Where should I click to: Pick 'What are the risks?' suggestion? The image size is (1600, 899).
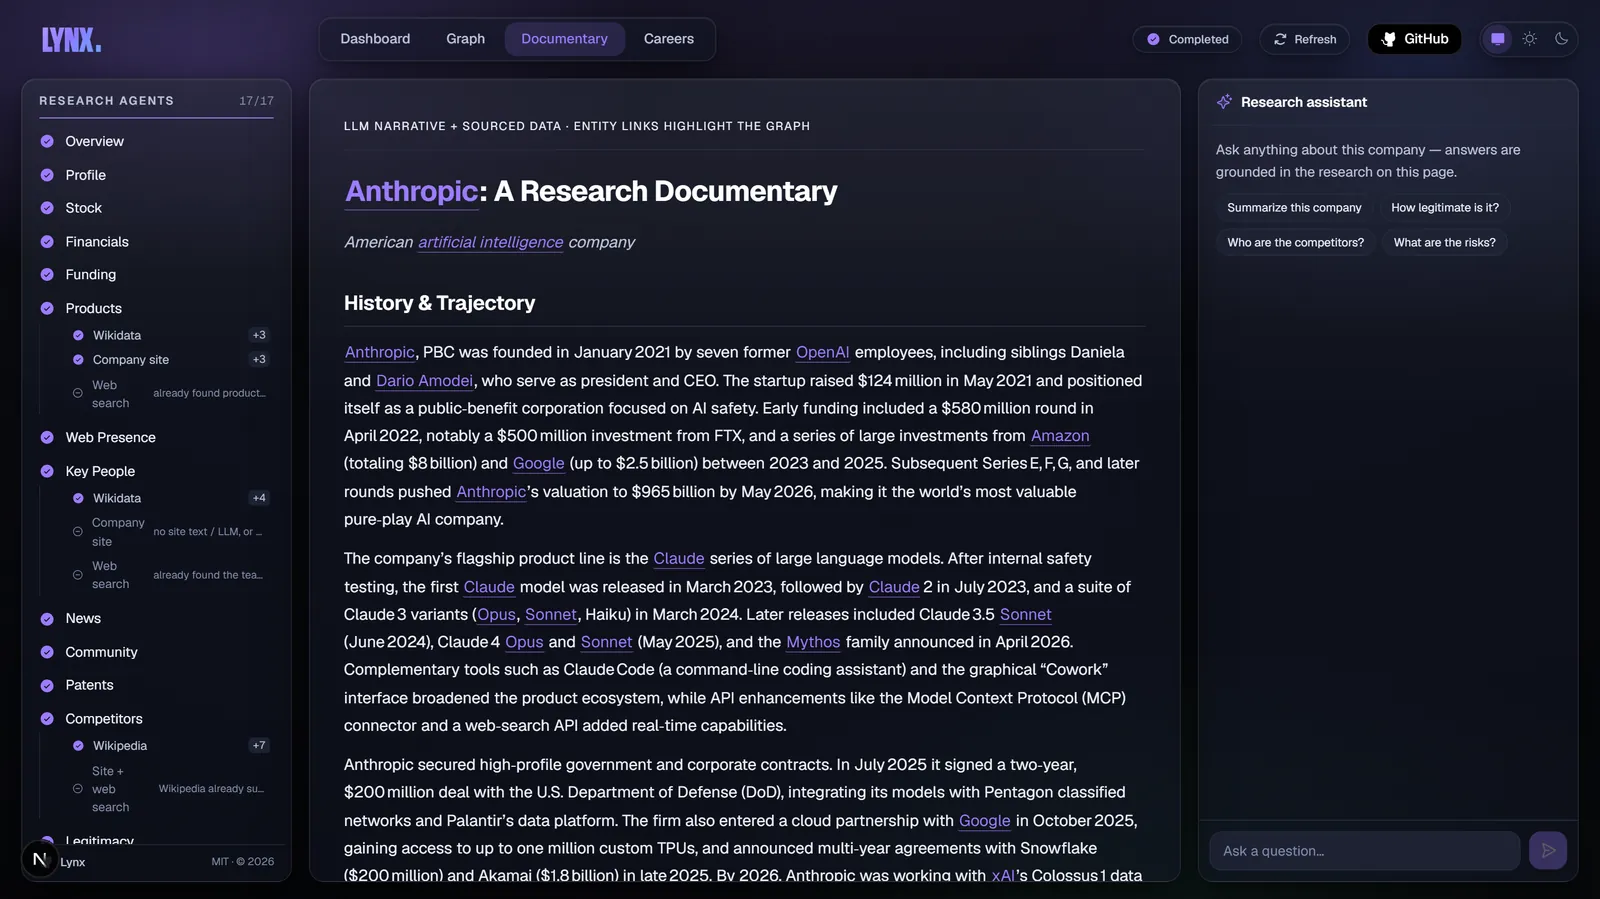pyautogui.click(x=1444, y=242)
